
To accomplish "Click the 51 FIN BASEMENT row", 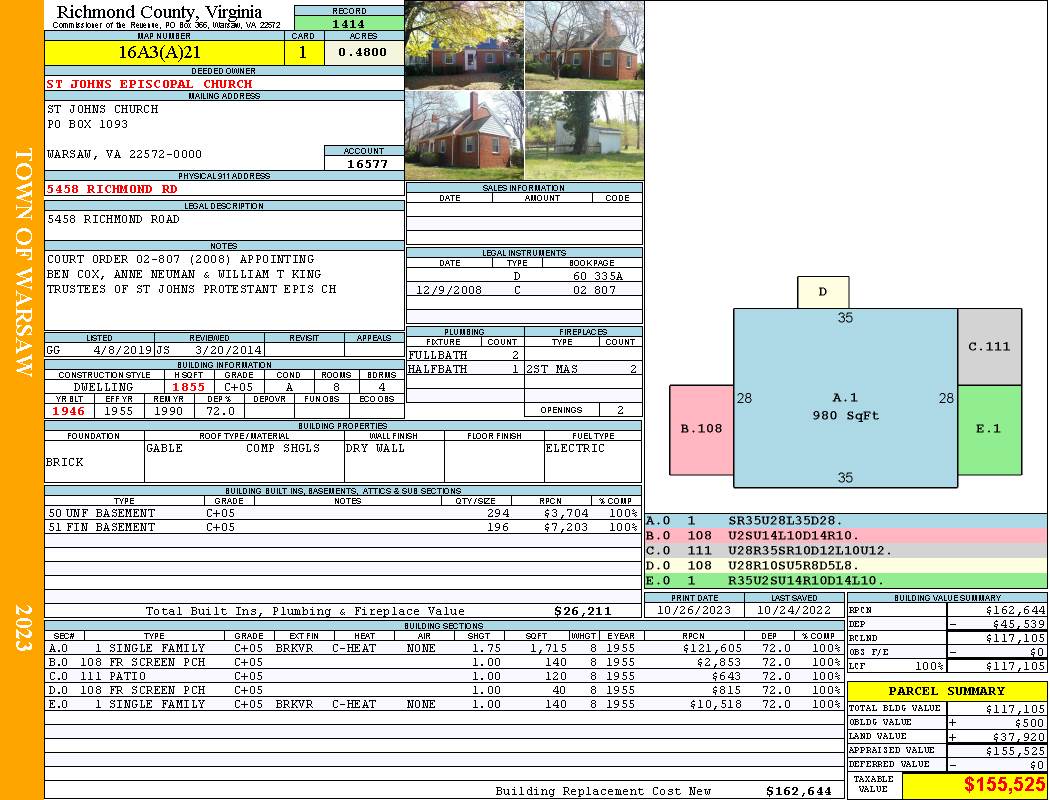I will 343,527.
